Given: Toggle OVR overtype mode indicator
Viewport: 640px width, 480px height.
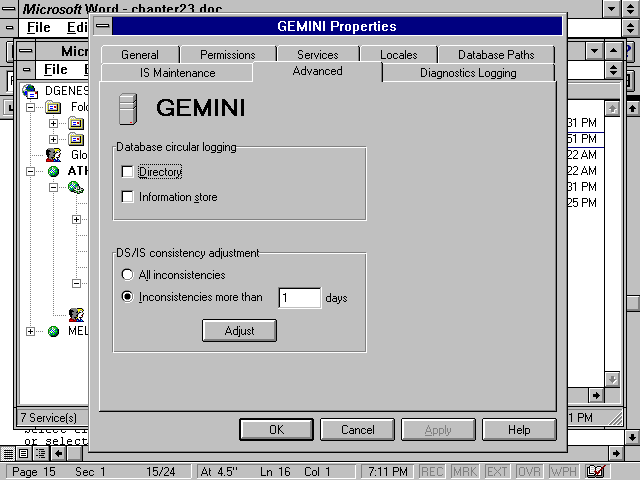Looking at the screenshot, I should pos(529,472).
